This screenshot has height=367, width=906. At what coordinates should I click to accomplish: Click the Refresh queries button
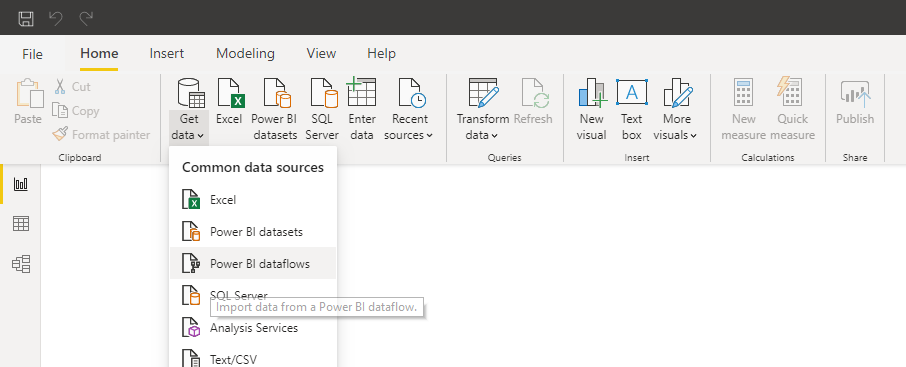pos(533,102)
